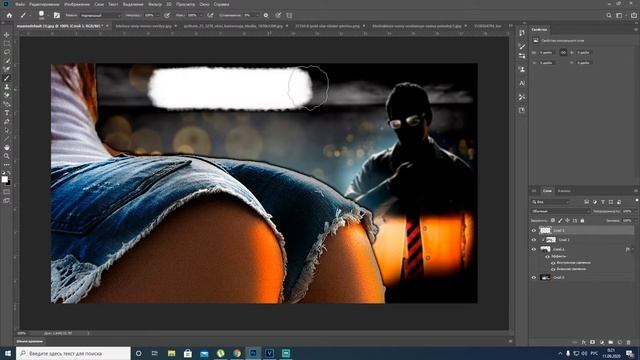Click the layer fill value field
Image resolution: width=640 pixels, height=360 pixels.
(627, 220)
